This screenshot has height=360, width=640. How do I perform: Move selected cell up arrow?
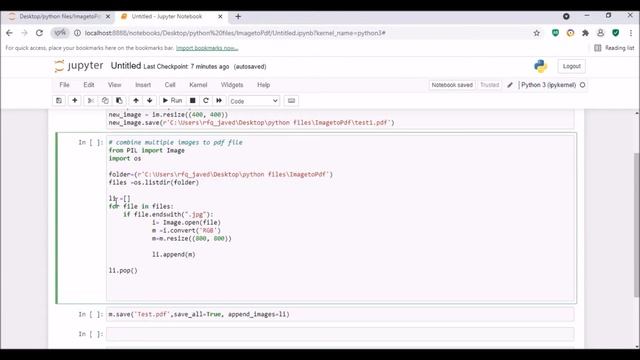[x=136, y=100]
